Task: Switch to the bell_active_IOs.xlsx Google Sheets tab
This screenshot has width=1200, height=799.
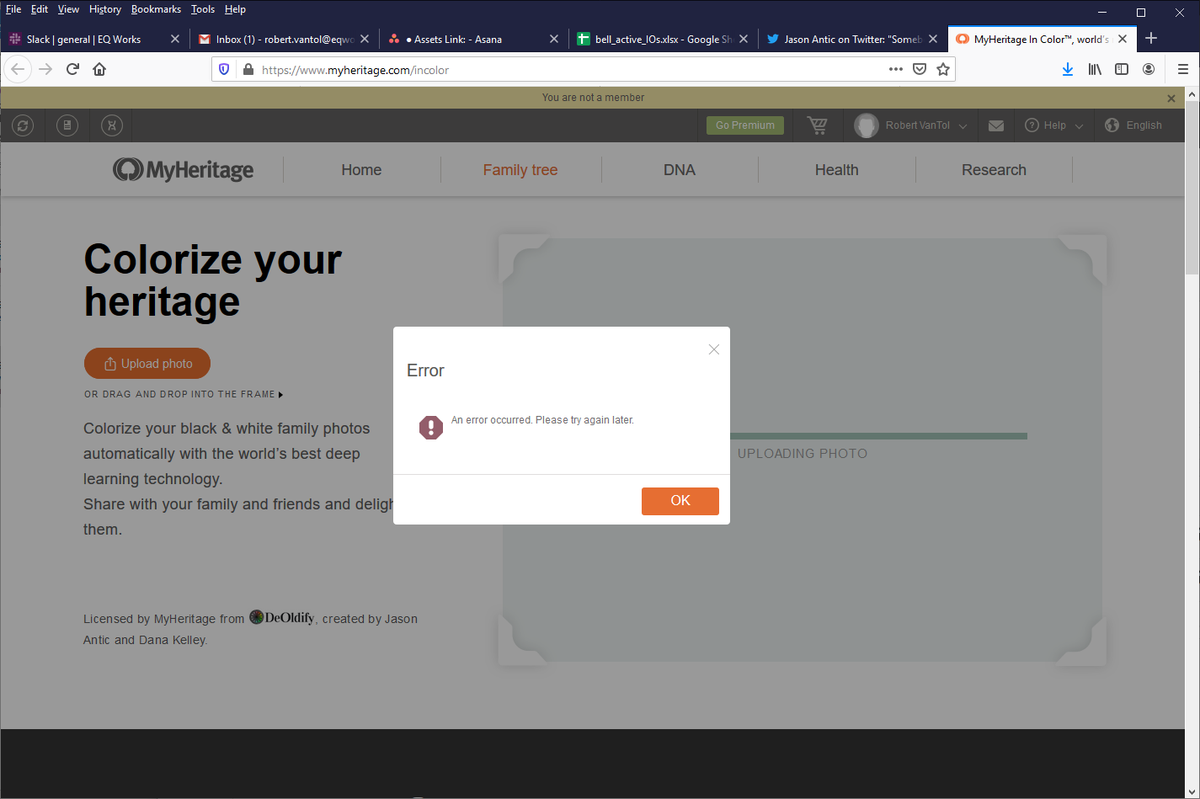Action: coord(662,39)
